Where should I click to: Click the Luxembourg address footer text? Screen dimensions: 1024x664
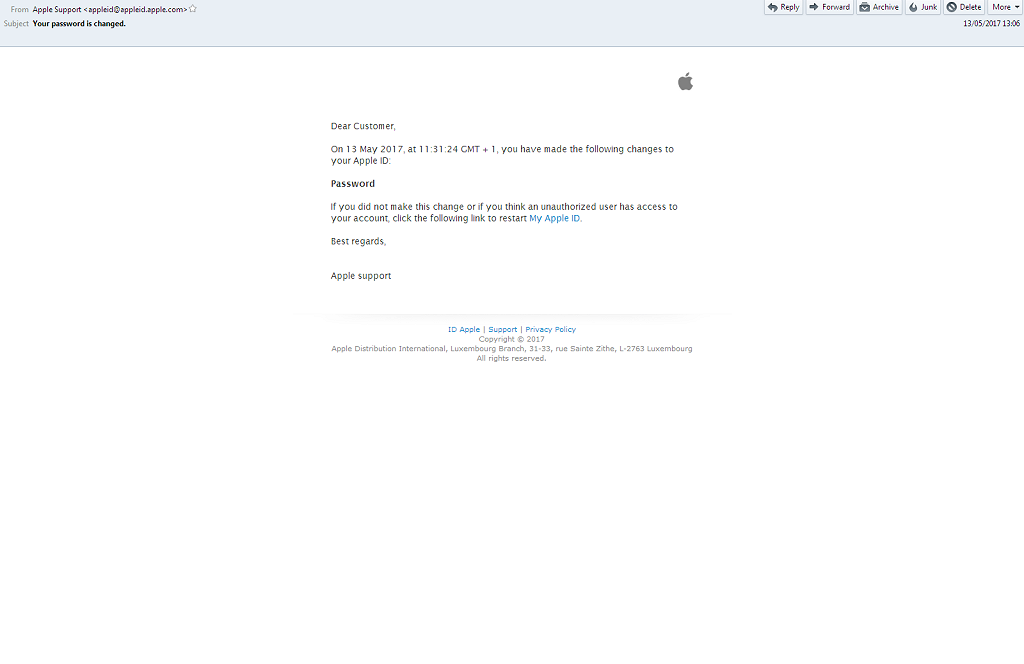tap(511, 349)
